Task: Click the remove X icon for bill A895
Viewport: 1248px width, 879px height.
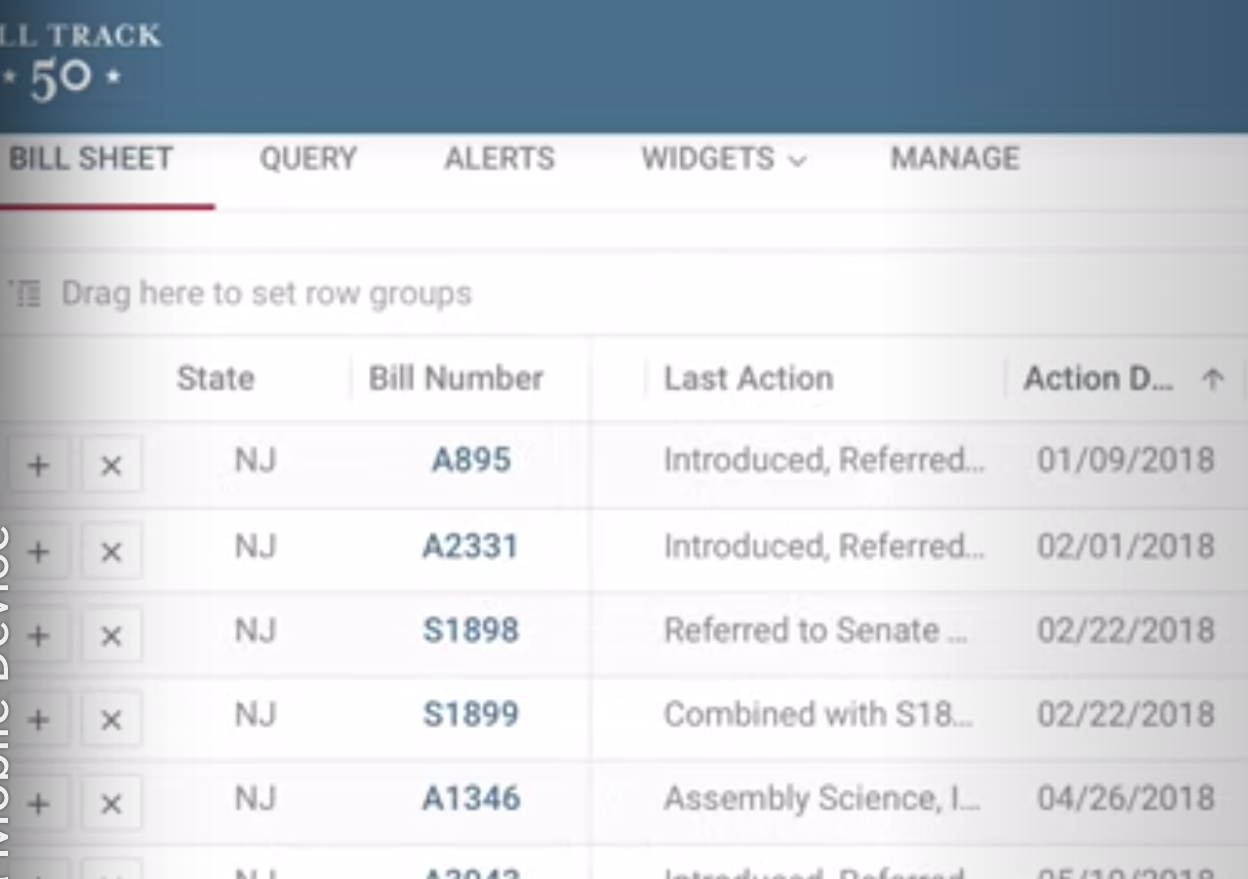Action: 111,465
